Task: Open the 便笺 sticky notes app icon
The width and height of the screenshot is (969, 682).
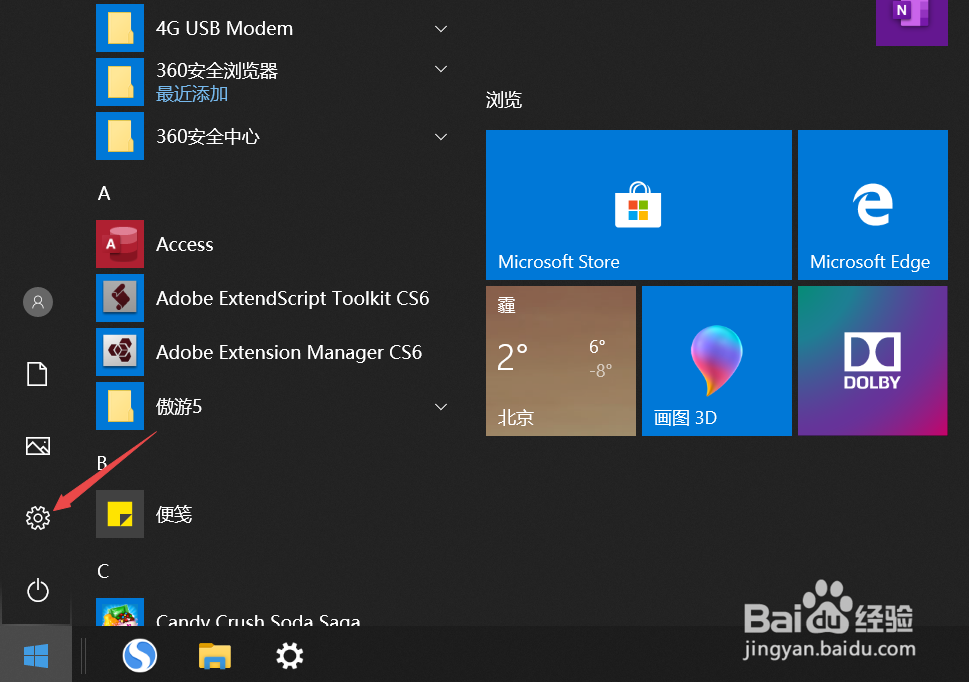Action: click(x=120, y=514)
